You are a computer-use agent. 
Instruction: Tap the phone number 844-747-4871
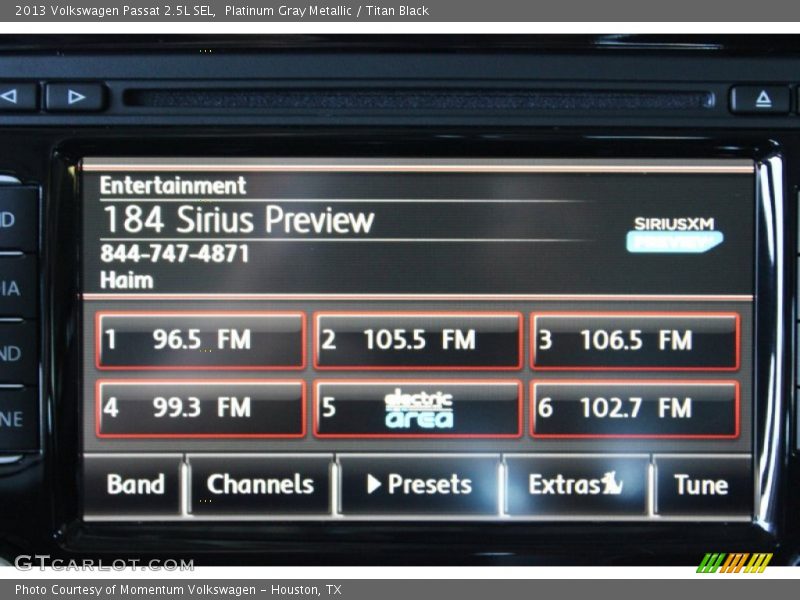pos(174,254)
